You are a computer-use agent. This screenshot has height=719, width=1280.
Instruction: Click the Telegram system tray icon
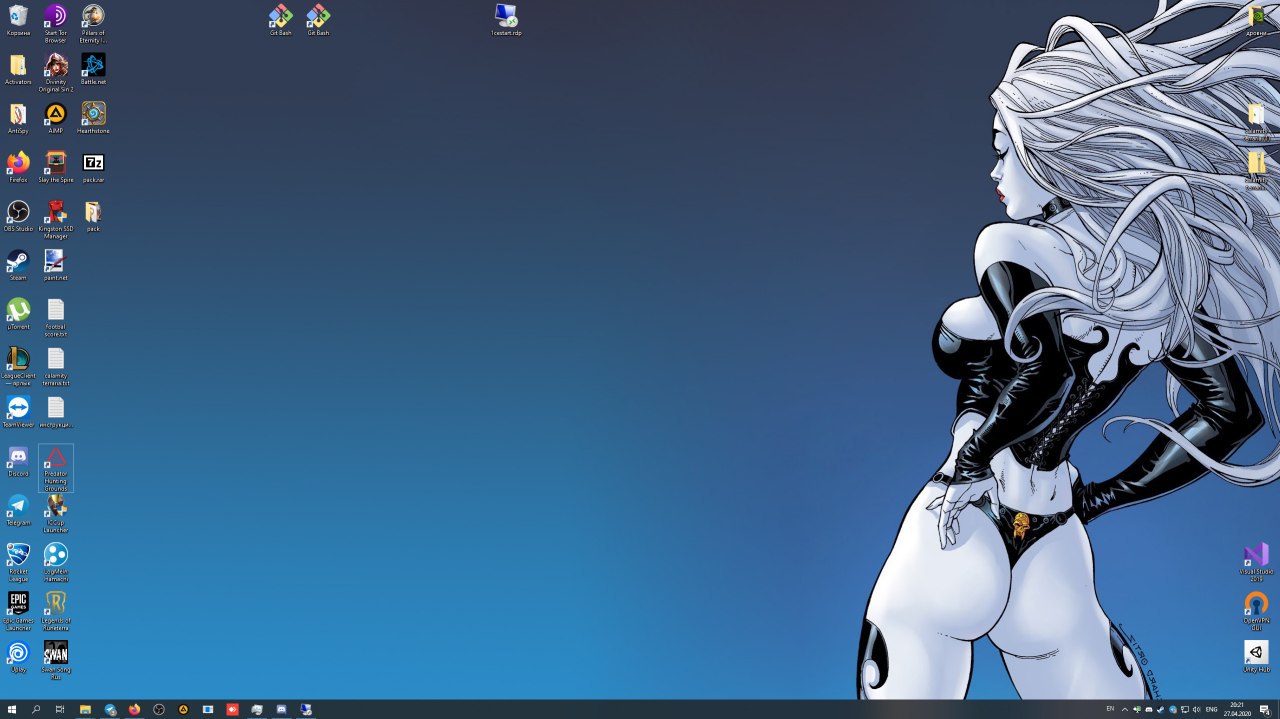pos(1173,709)
